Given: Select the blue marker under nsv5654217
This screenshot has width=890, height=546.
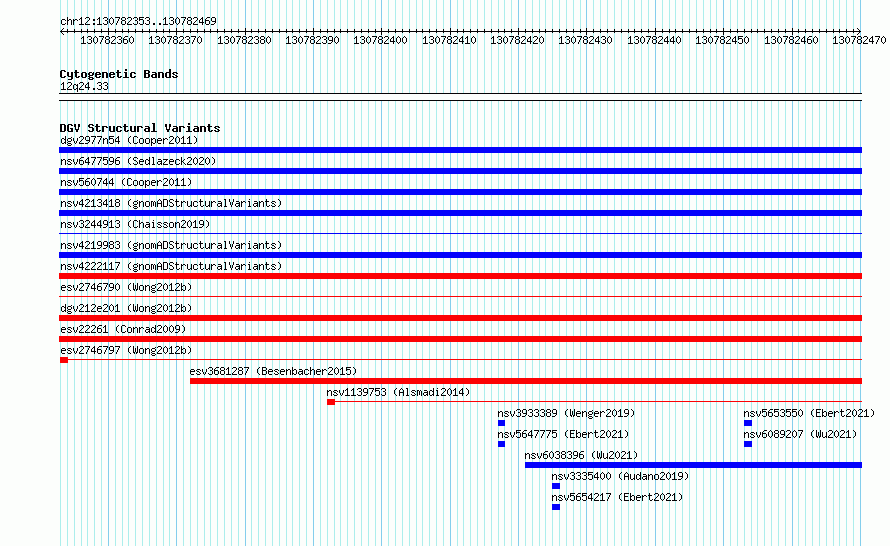Looking at the screenshot, I should point(556,507).
